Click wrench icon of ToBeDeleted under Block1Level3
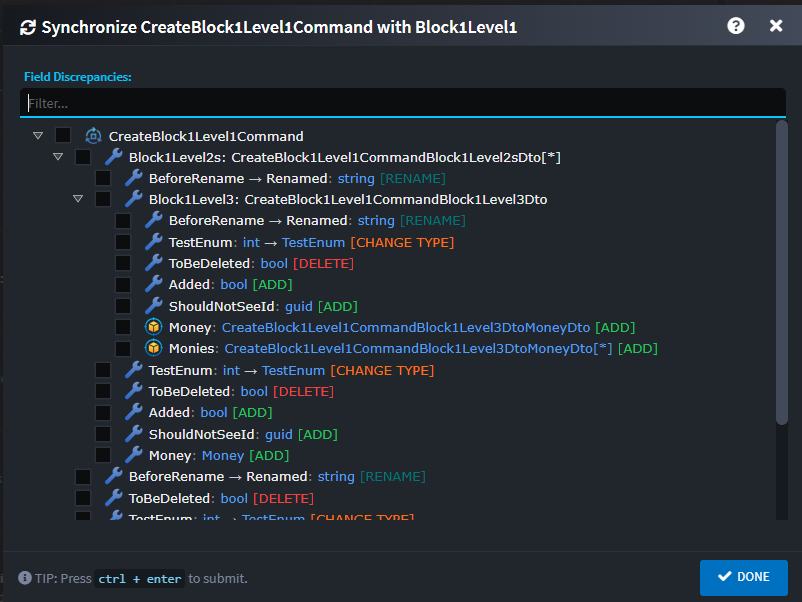Viewport: 802px width, 602px height. [x=153, y=263]
